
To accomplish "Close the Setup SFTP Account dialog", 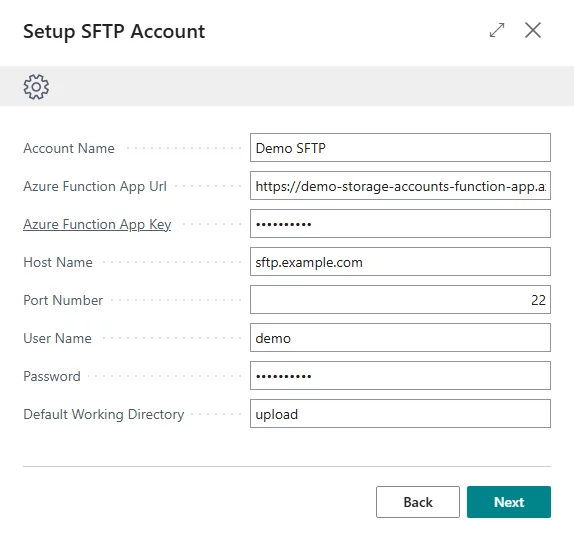I will point(533,30).
